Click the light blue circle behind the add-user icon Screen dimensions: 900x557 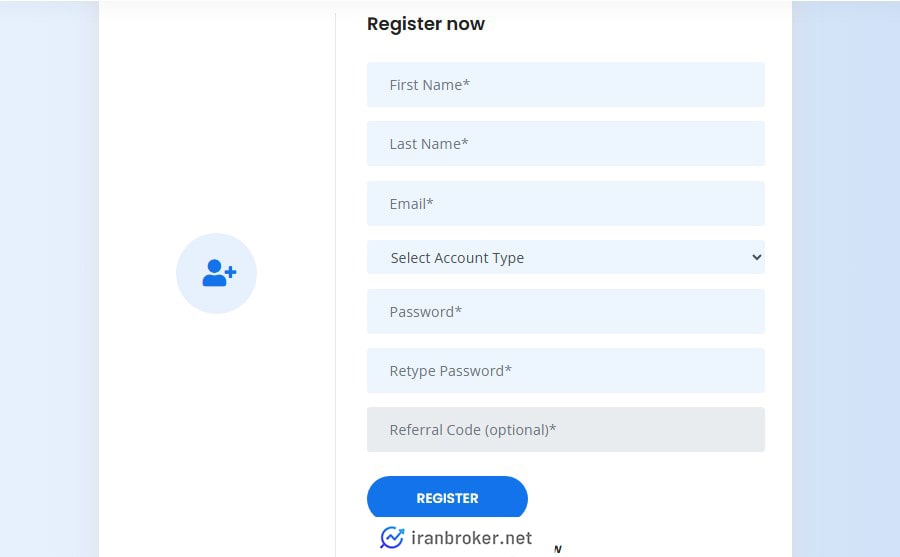tap(216, 273)
